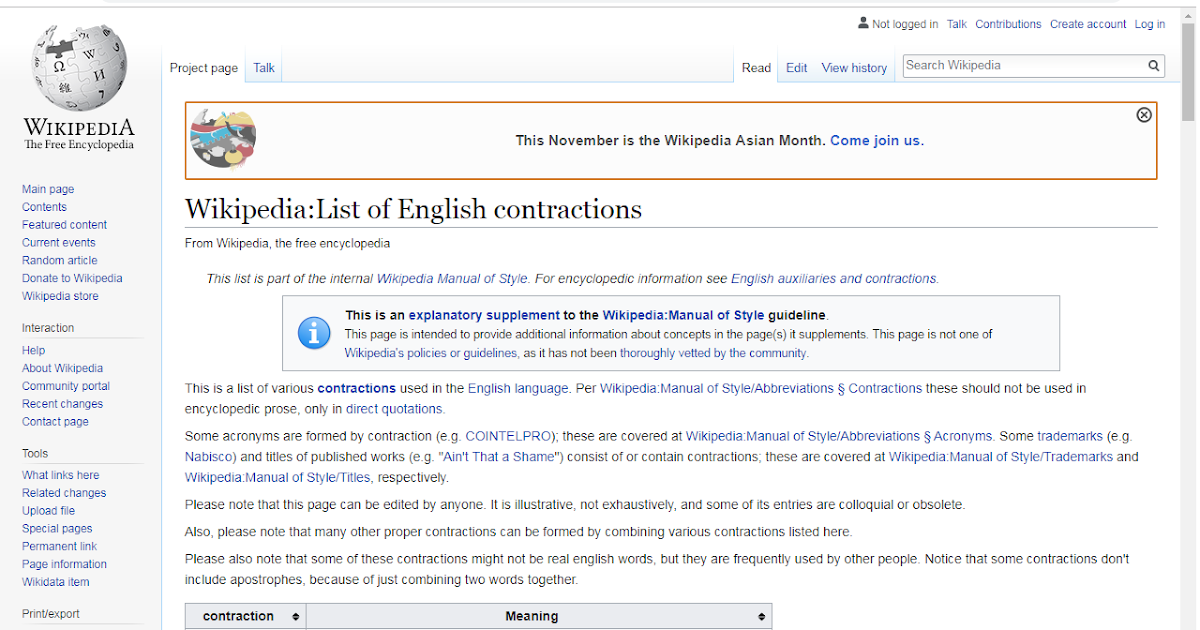Open Help in sidebar

(33, 351)
